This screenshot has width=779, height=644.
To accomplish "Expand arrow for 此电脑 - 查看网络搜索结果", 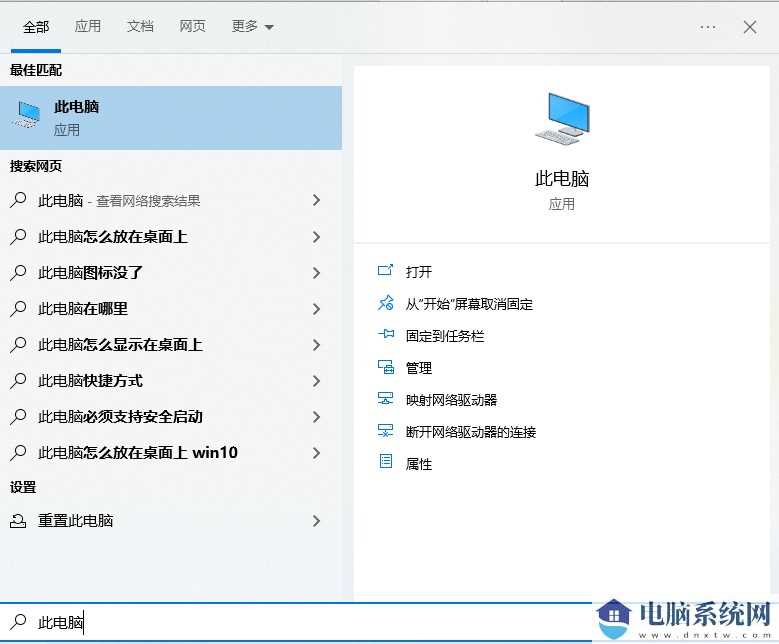I will tap(316, 200).
